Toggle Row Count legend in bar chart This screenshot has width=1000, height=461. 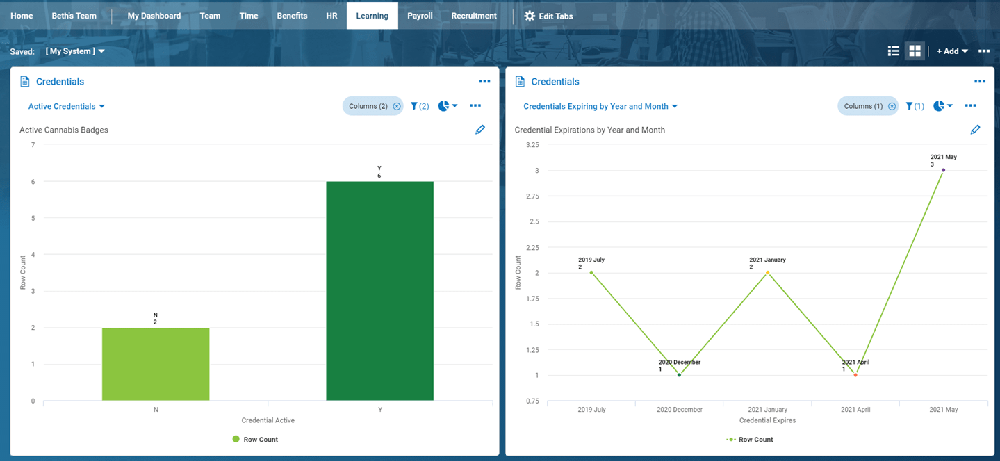255,439
